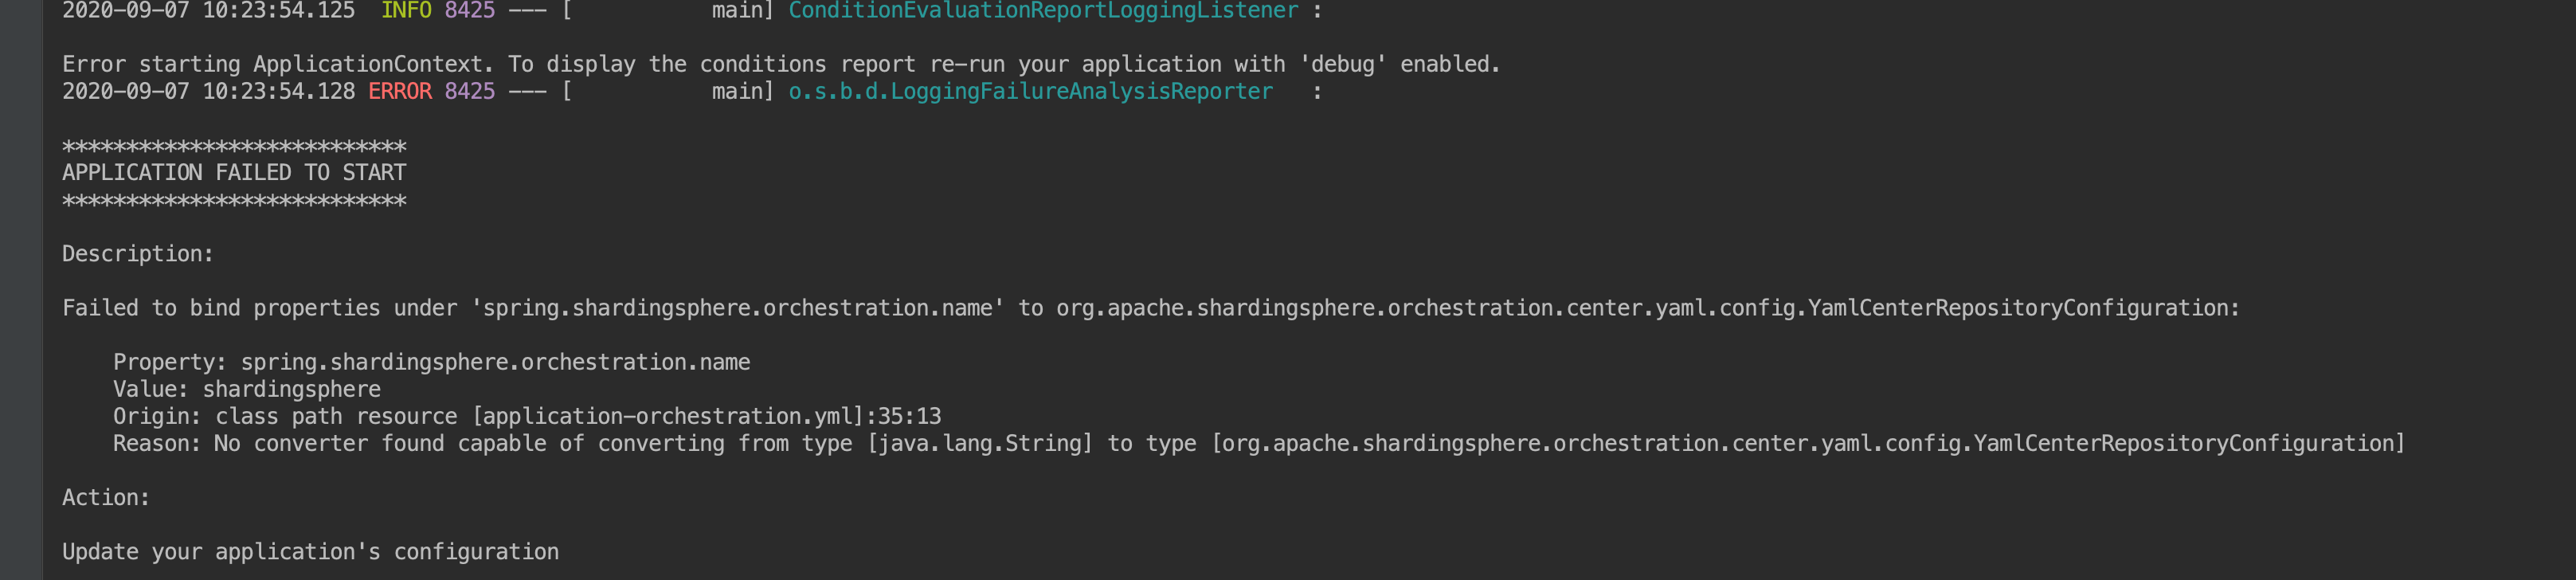The width and height of the screenshot is (2576, 580).
Task: Click asterisk row below APPLICATION FAILED TO START
Action: 234,202
